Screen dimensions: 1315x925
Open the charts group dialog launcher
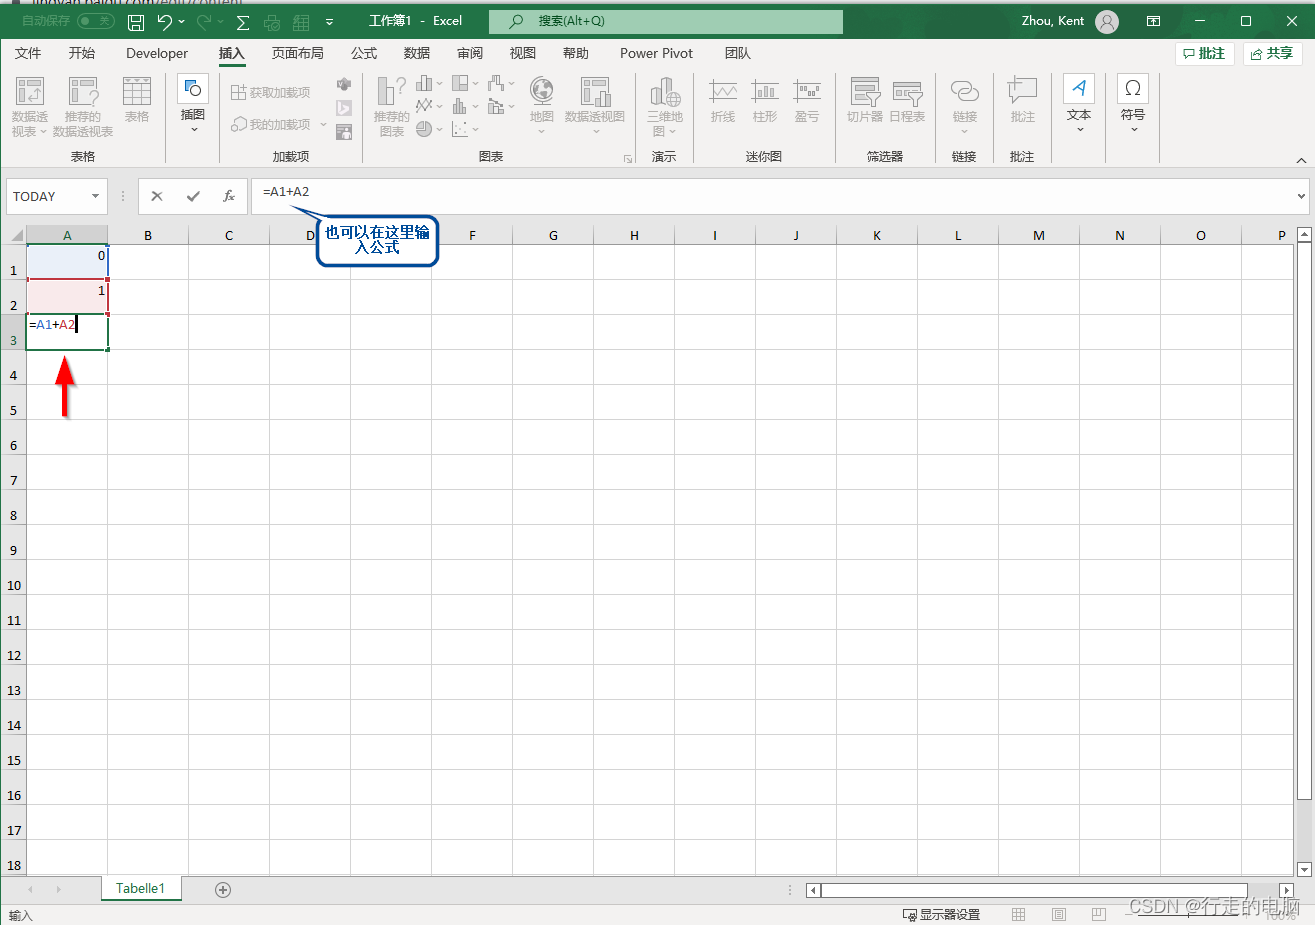point(628,158)
